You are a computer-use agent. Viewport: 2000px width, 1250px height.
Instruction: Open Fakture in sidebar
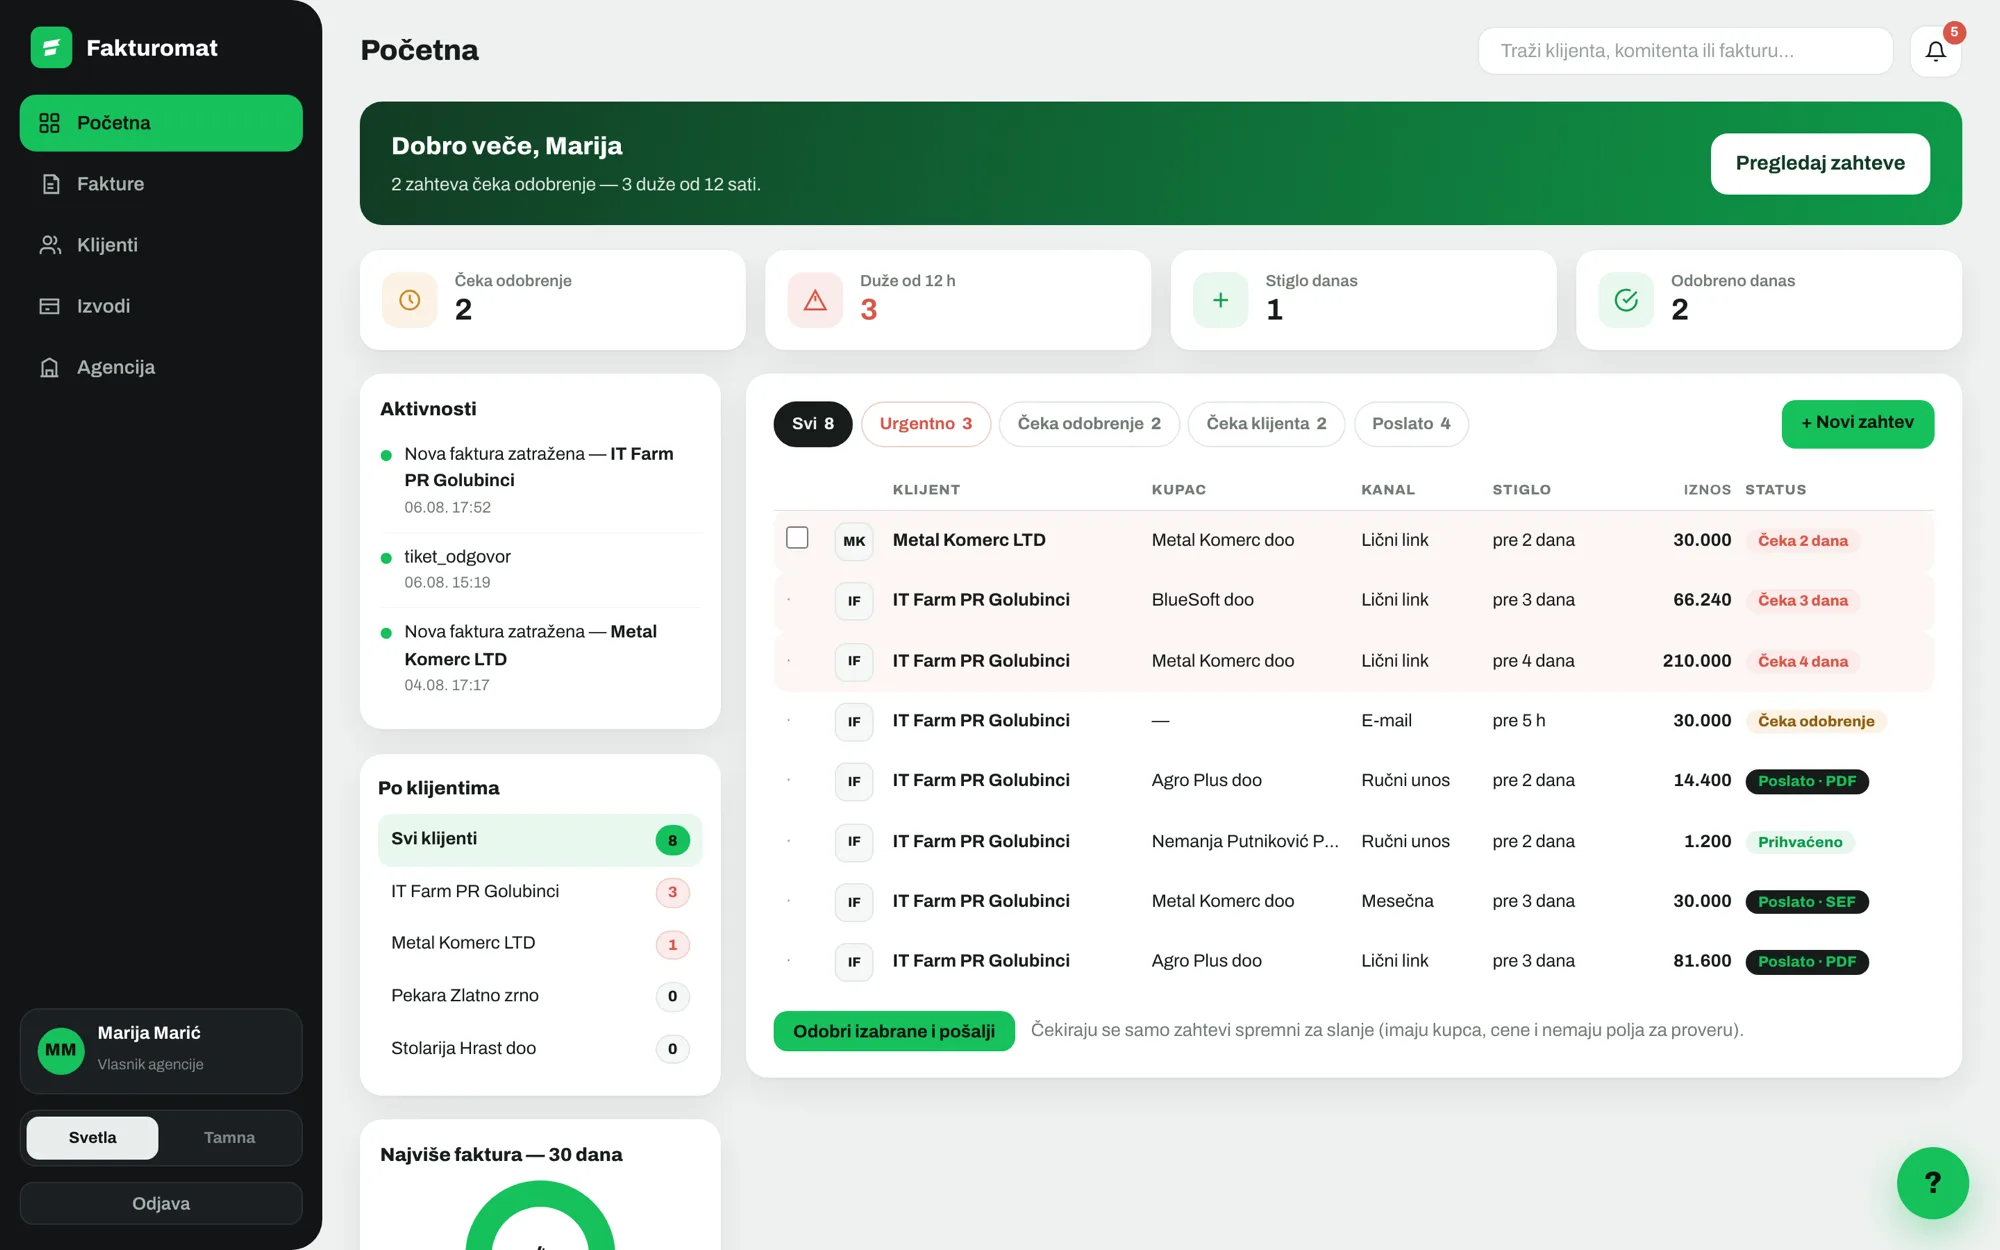coord(161,184)
